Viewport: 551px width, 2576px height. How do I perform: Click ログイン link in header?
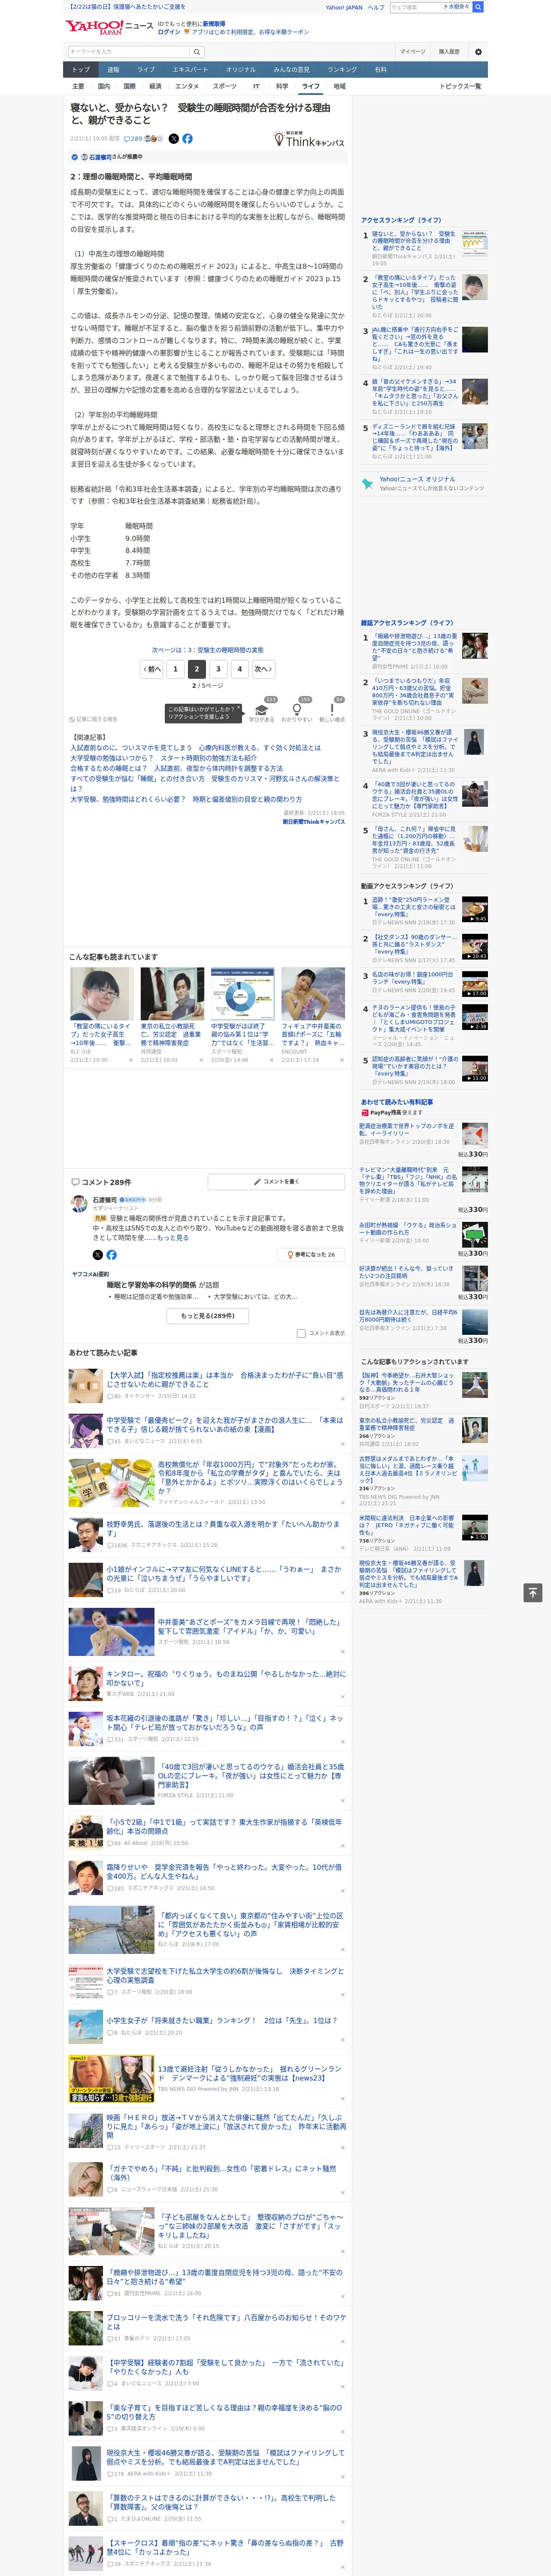click(170, 32)
